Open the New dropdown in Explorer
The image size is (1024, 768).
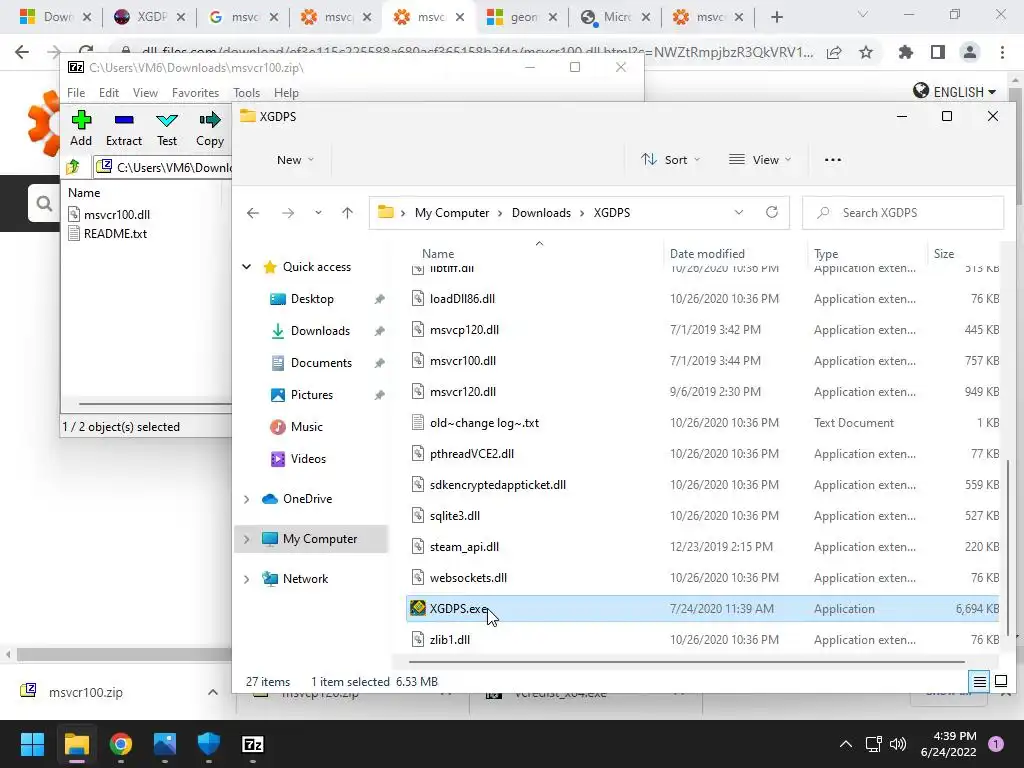coord(295,160)
